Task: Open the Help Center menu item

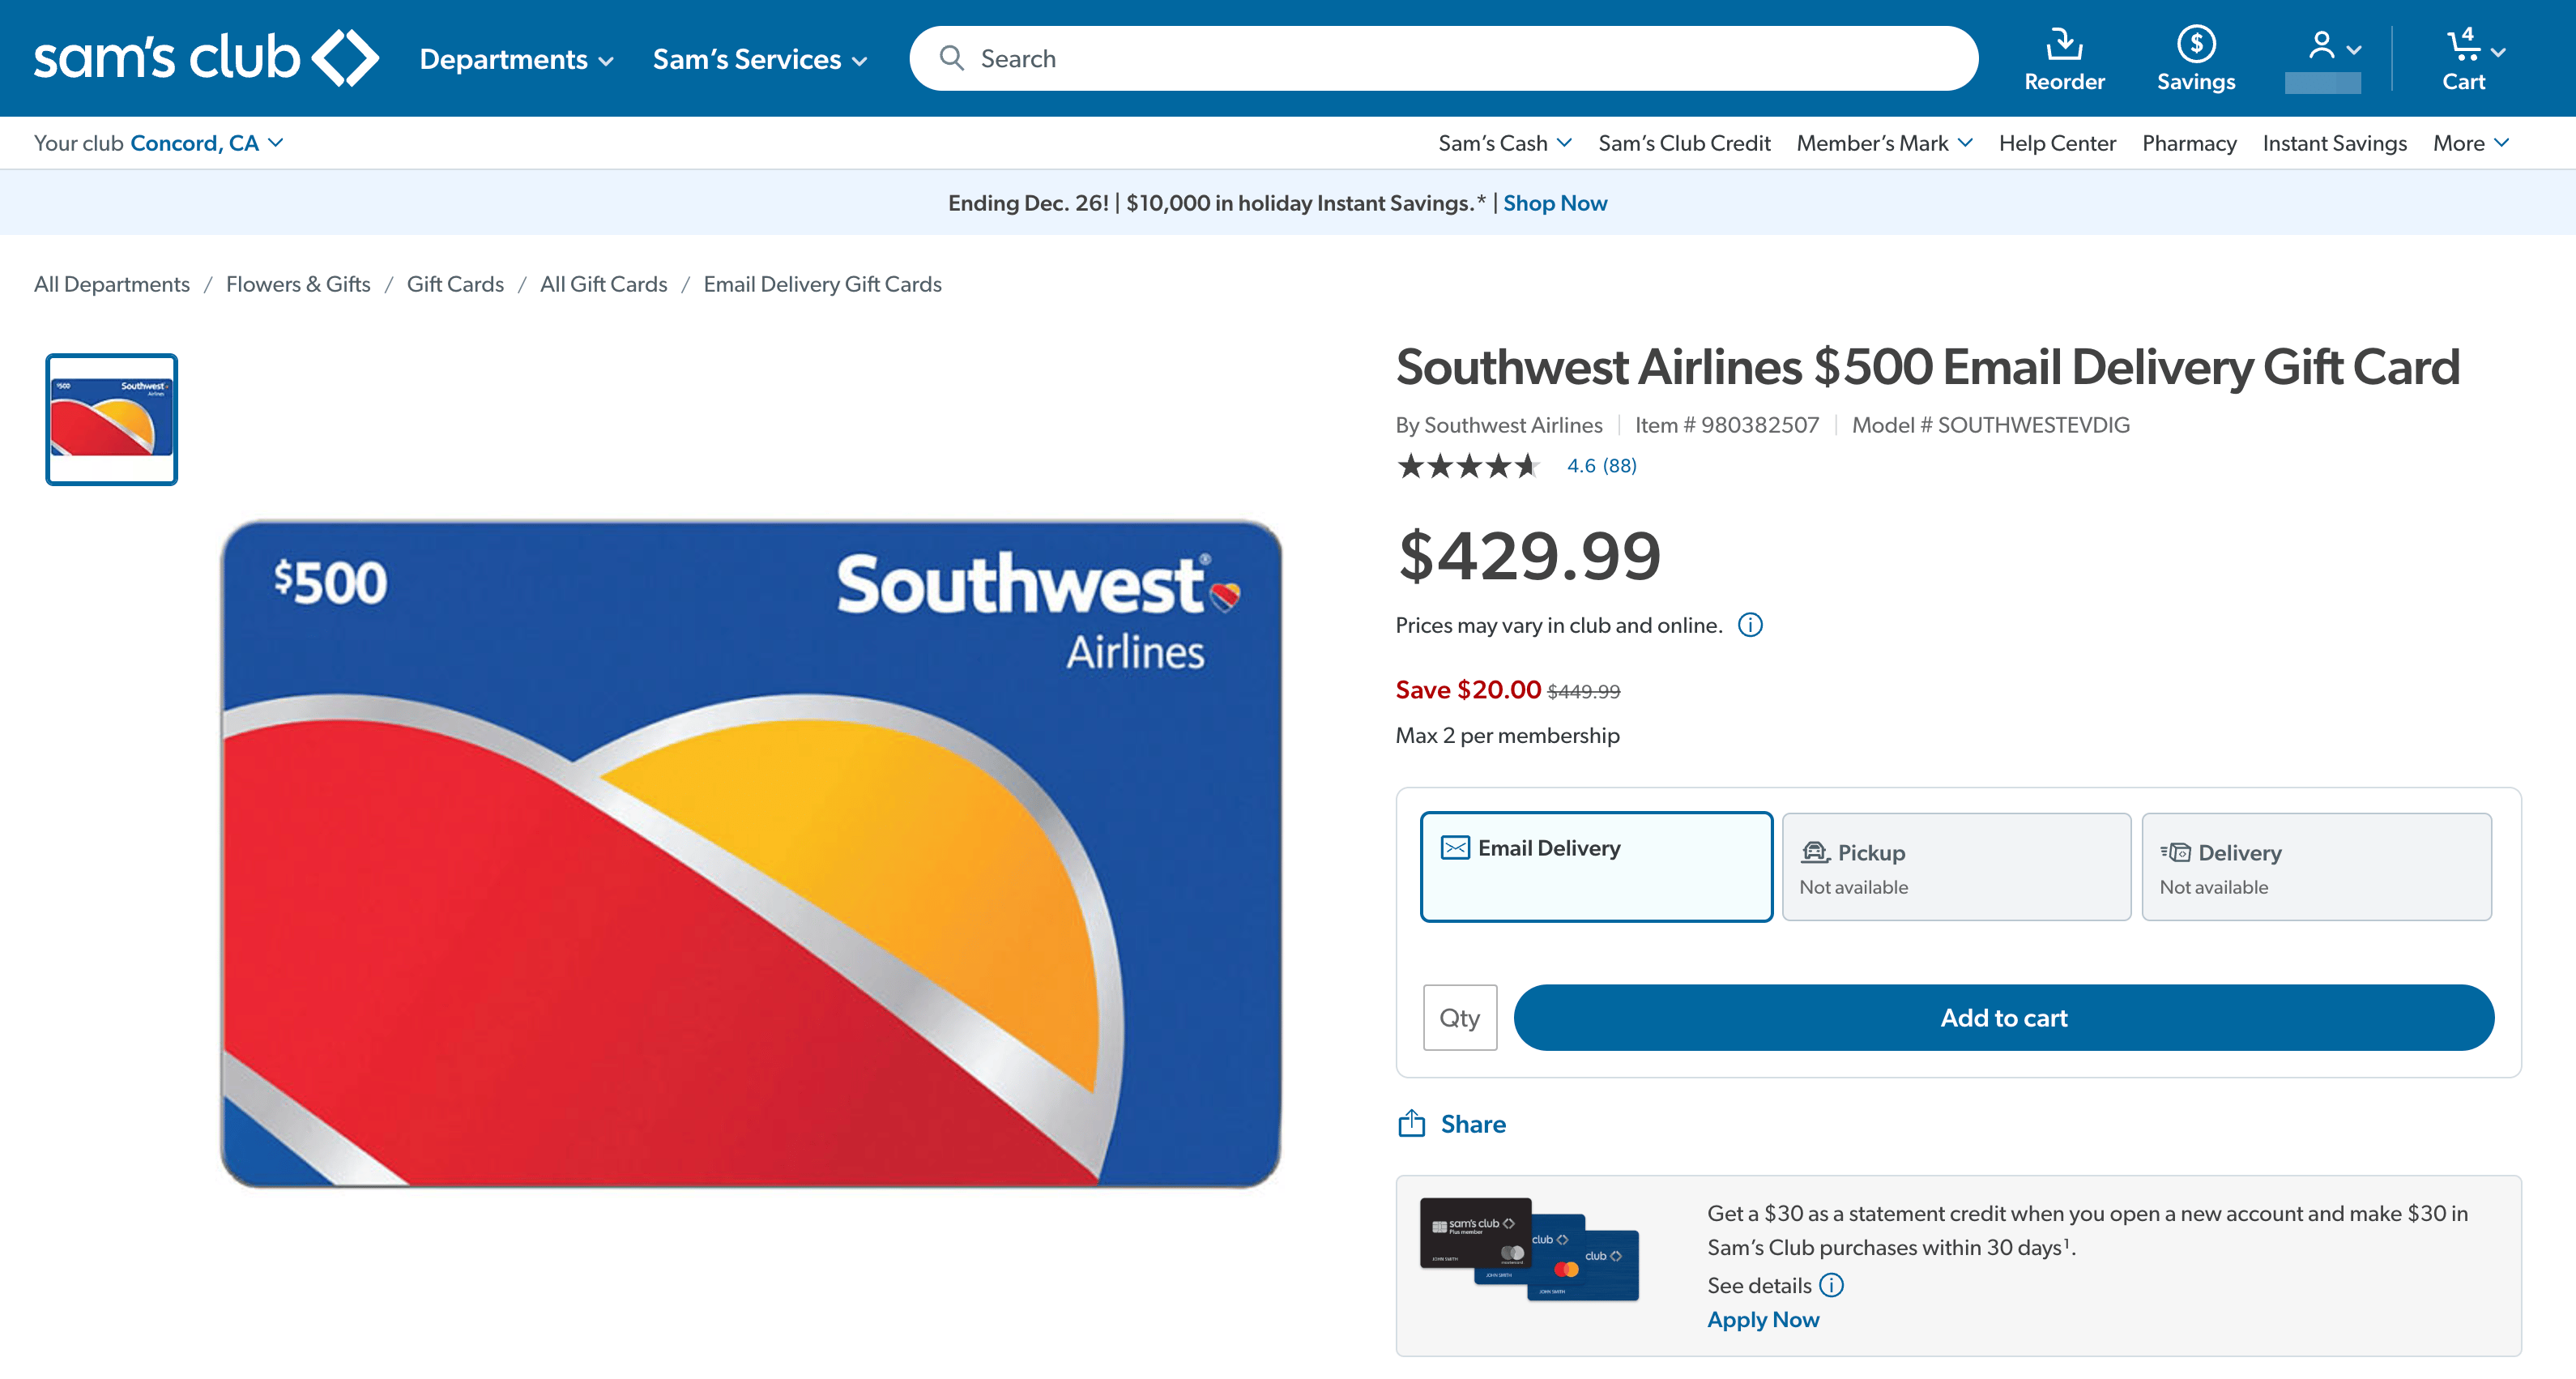Action: (2055, 142)
